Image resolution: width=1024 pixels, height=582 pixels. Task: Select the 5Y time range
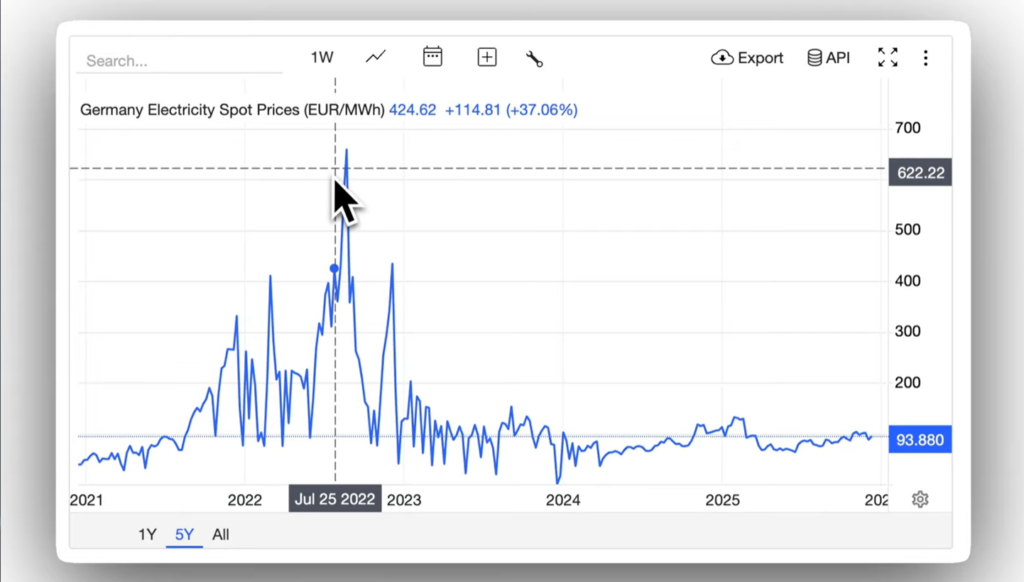coord(184,535)
